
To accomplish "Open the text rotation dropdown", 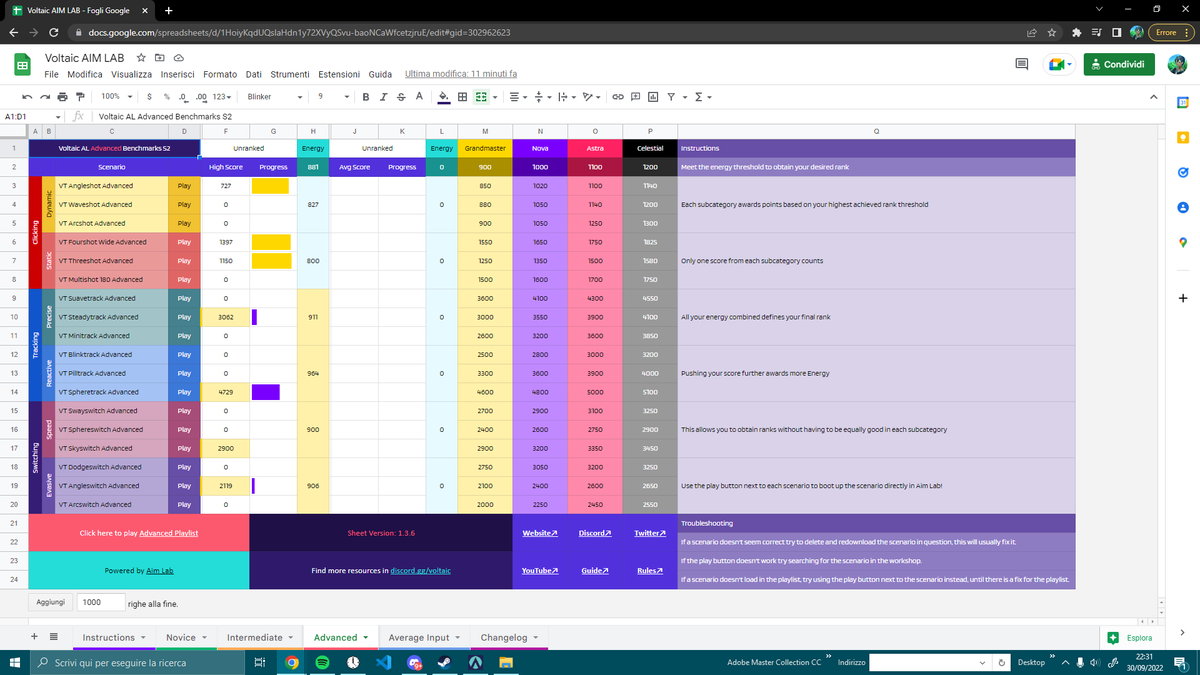I will [592, 96].
